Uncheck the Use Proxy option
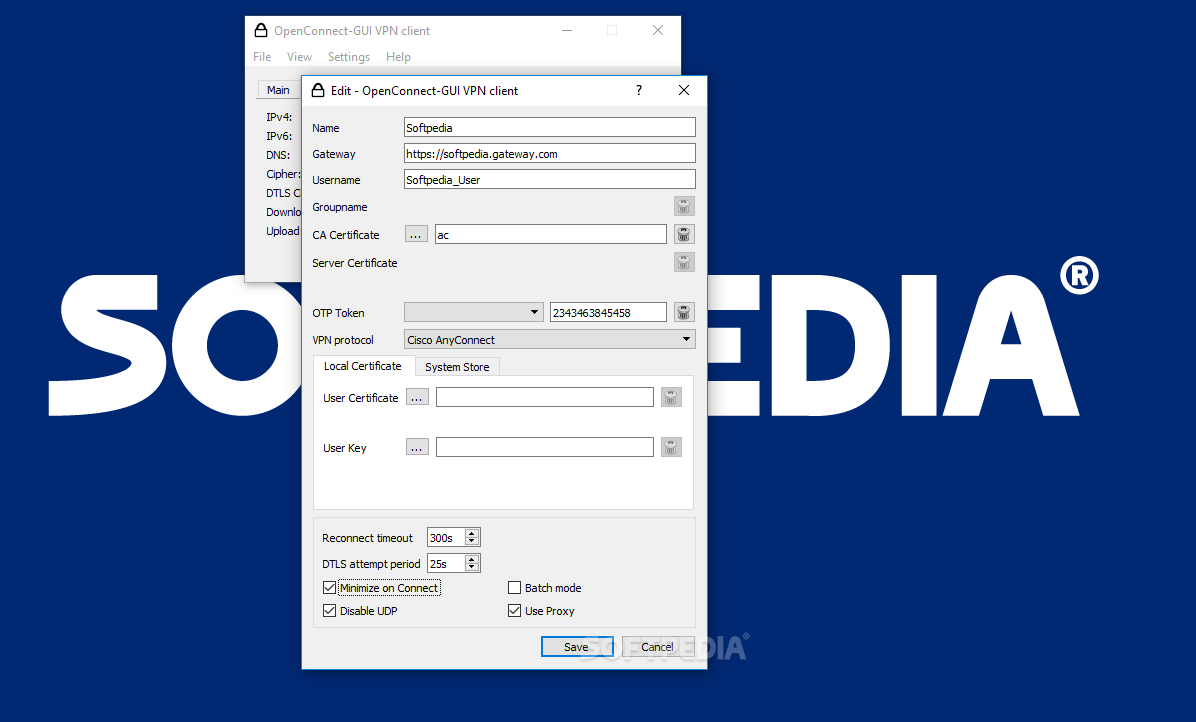The height and width of the screenshot is (722, 1196). 515,611
